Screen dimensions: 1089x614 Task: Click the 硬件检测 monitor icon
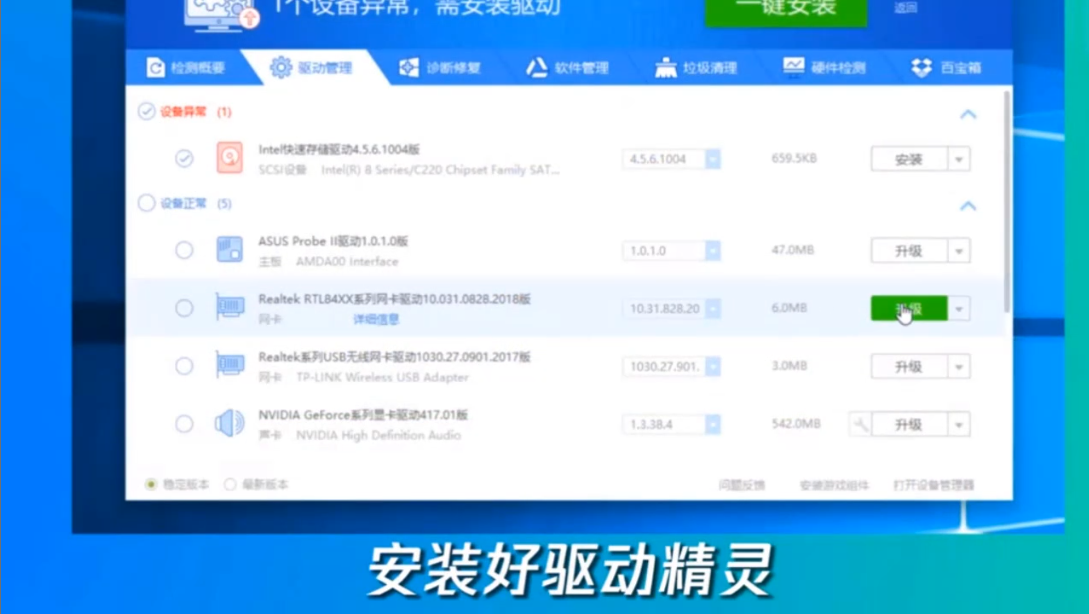tap(793, 66)
